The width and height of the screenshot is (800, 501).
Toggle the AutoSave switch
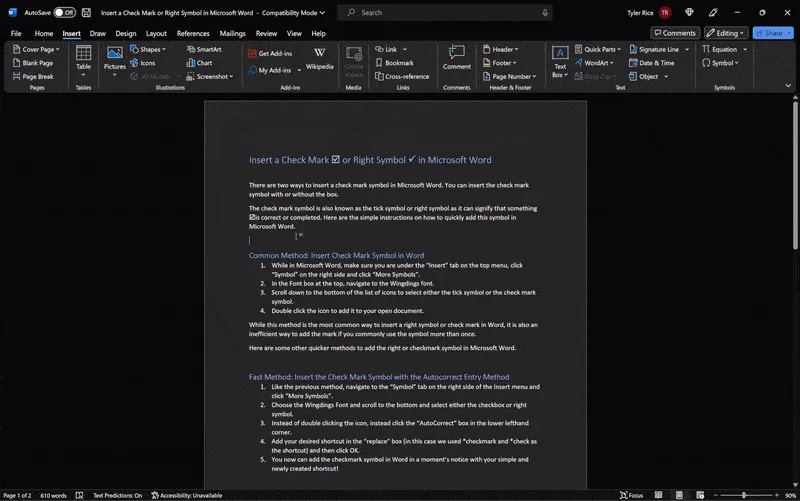click(x=64, y=13)
